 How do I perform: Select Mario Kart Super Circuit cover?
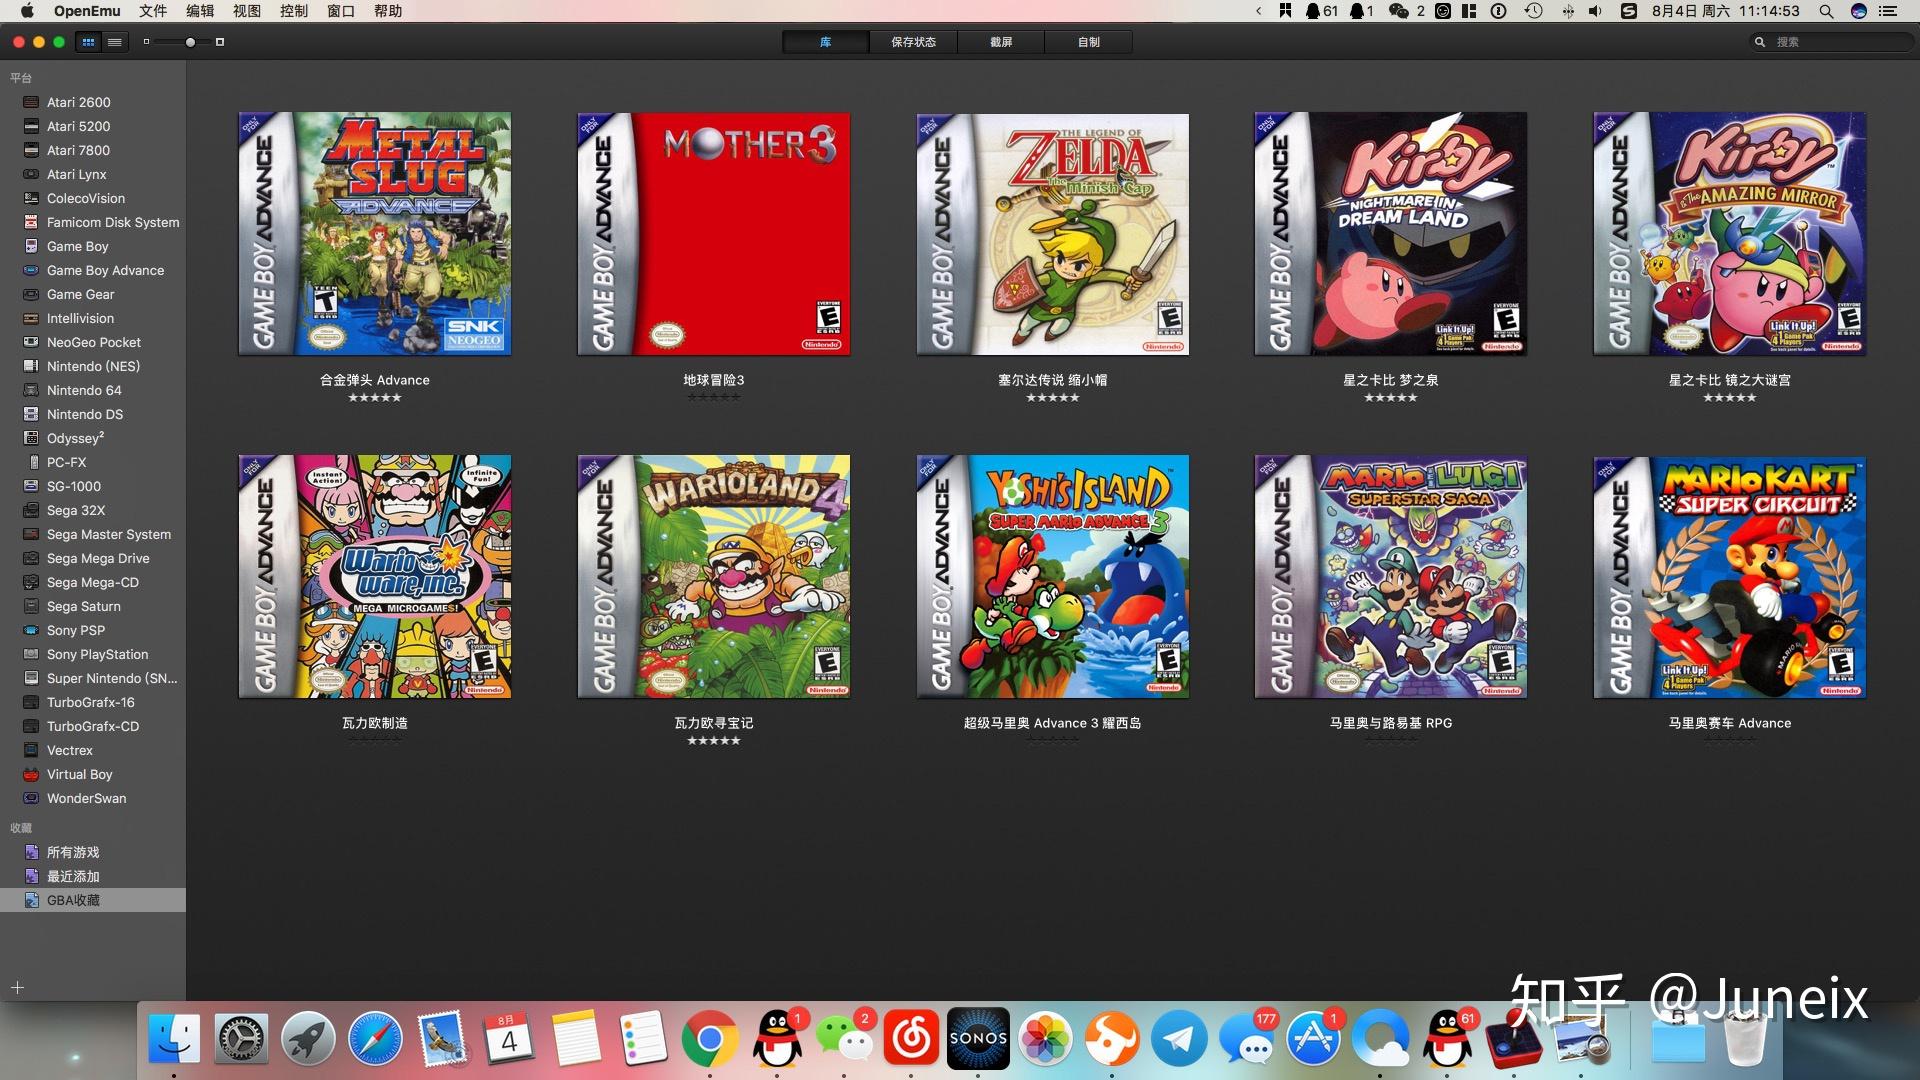pos(1729,577)
